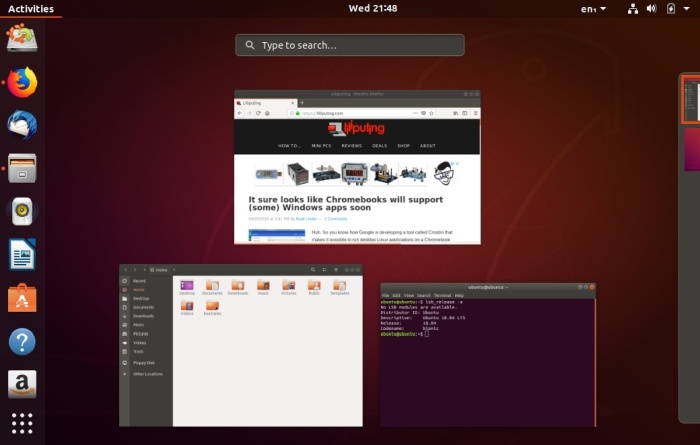Select the active first workspace thumbnail

point(691,99)
